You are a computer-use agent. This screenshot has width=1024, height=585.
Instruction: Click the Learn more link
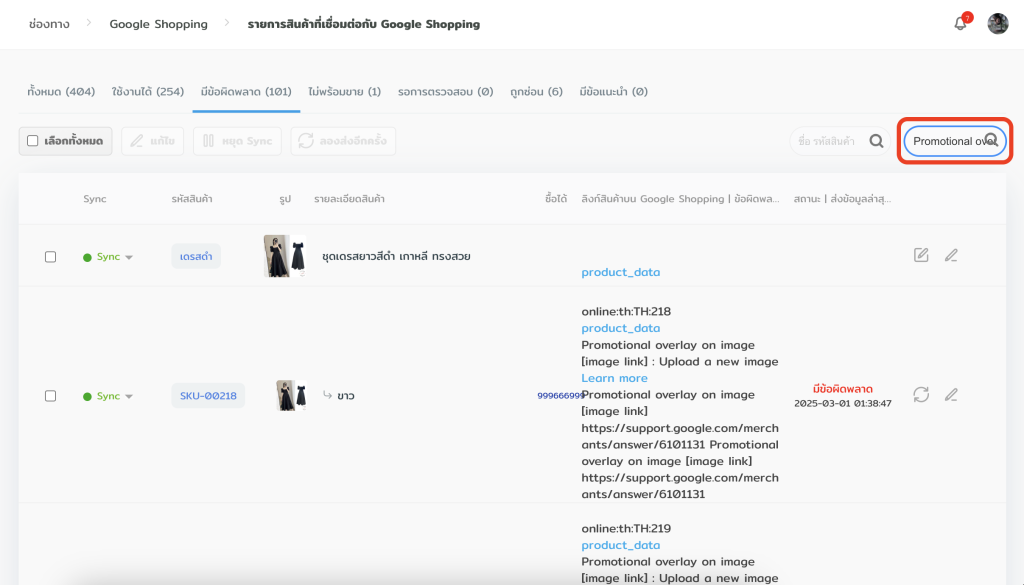coord(614,378)
